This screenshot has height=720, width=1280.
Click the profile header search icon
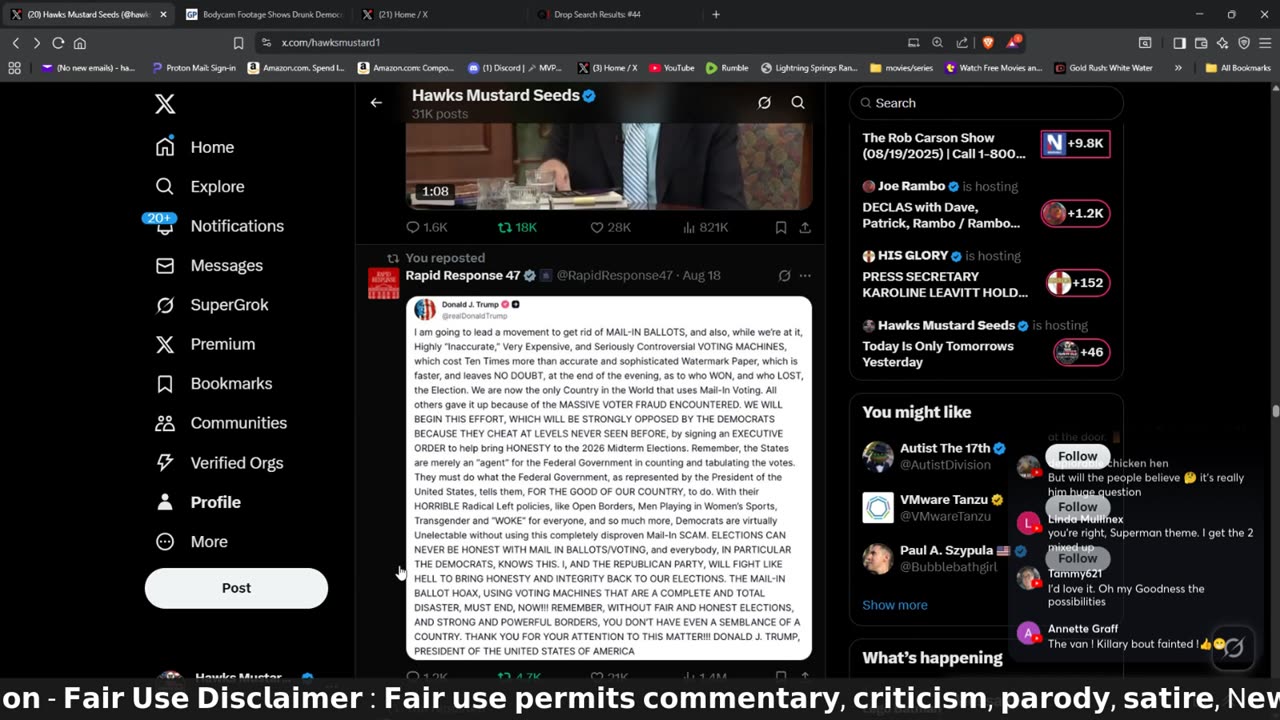click(x=798, y=102)
